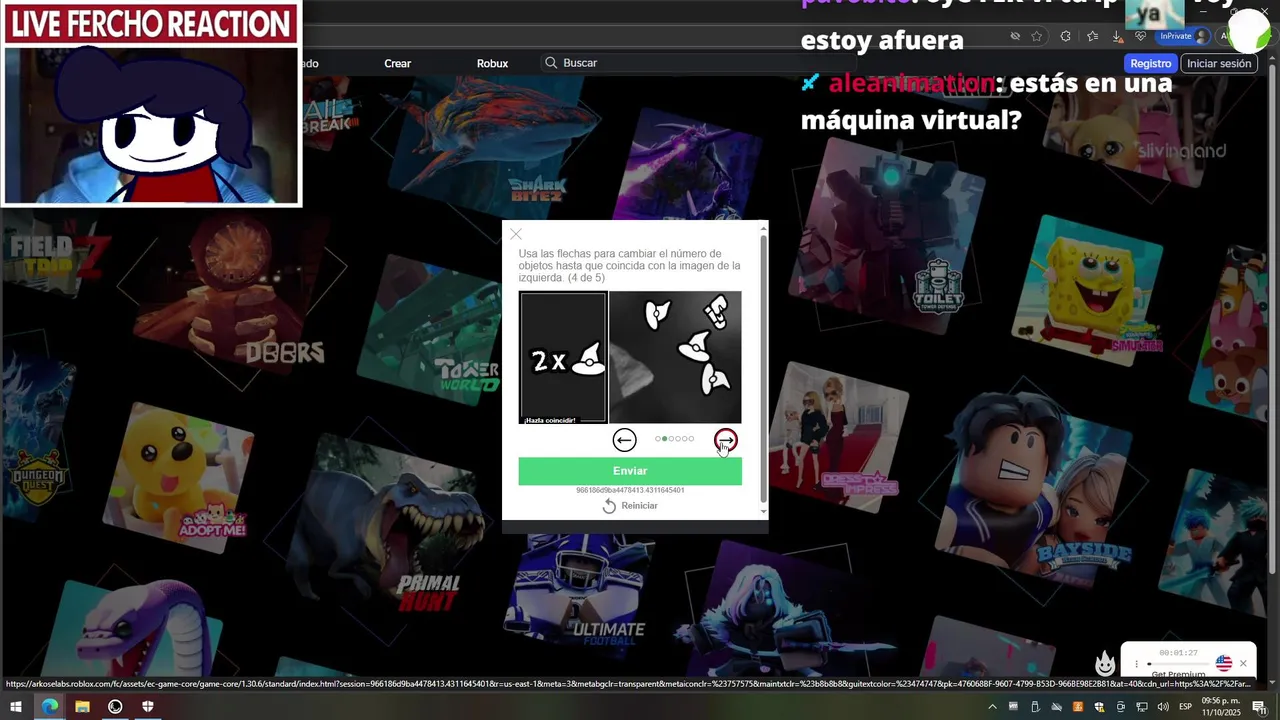Click the captcha step indicator dots

pos(675,439)
